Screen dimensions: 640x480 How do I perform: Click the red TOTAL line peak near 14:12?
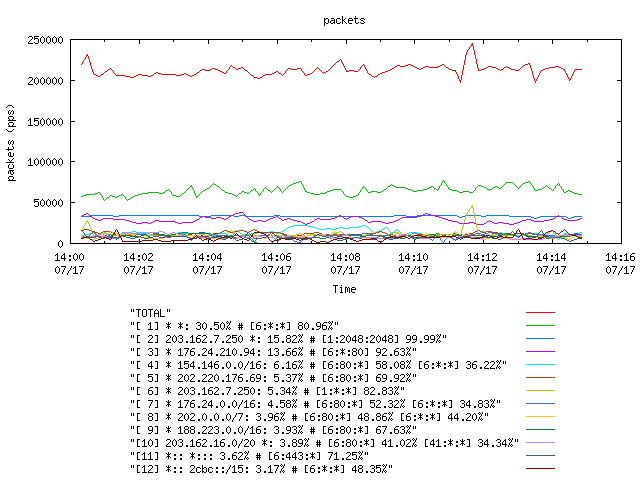[472, 44]
